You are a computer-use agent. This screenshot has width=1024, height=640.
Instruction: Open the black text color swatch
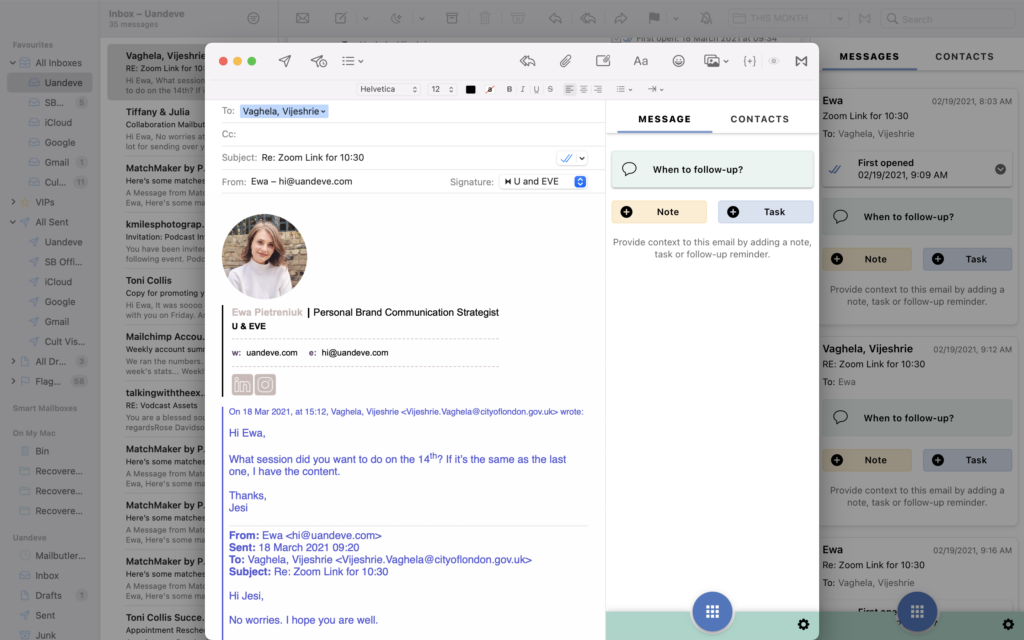(x=470, y=89)
